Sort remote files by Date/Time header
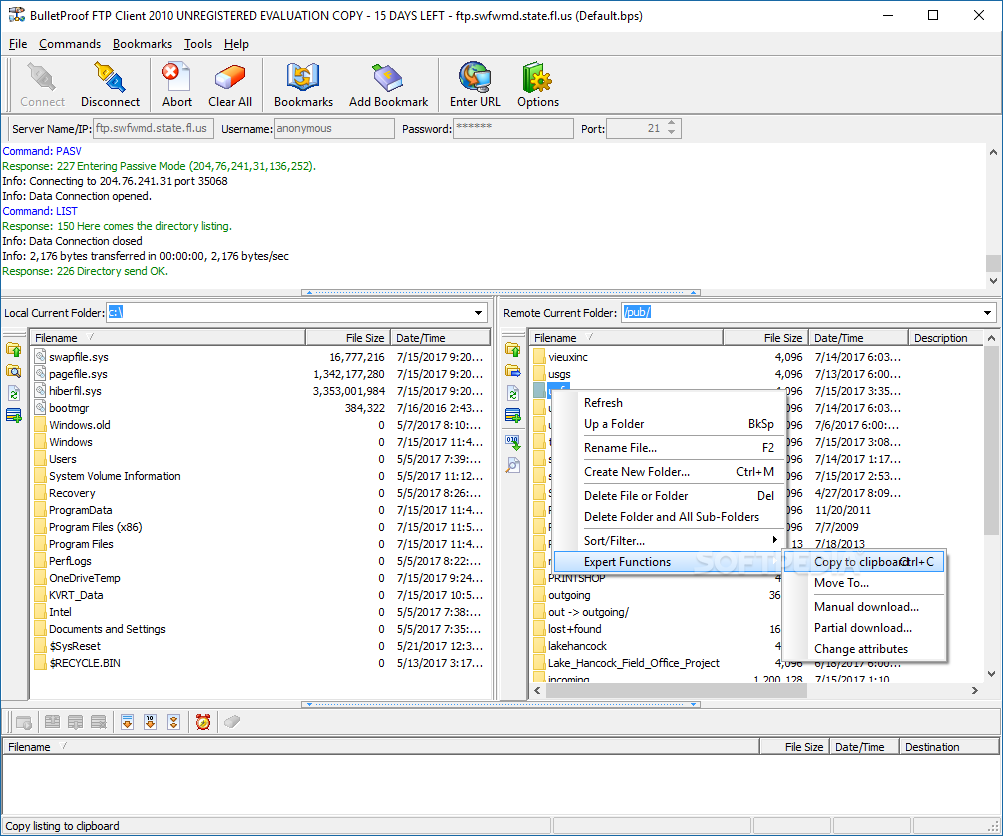The image size is (1003, 836). coord(858,338)
